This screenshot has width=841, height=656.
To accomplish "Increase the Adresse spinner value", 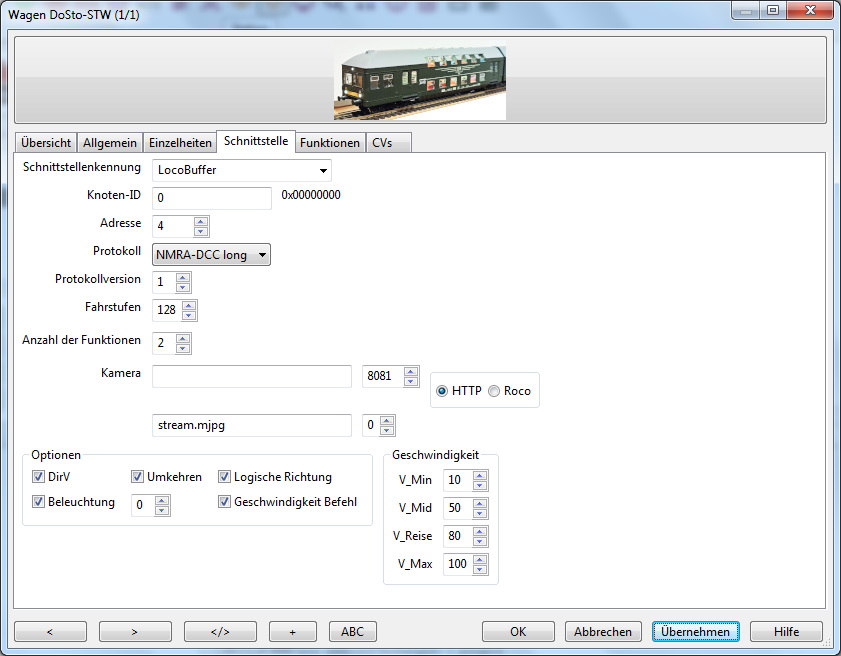I will pos(201,221).
